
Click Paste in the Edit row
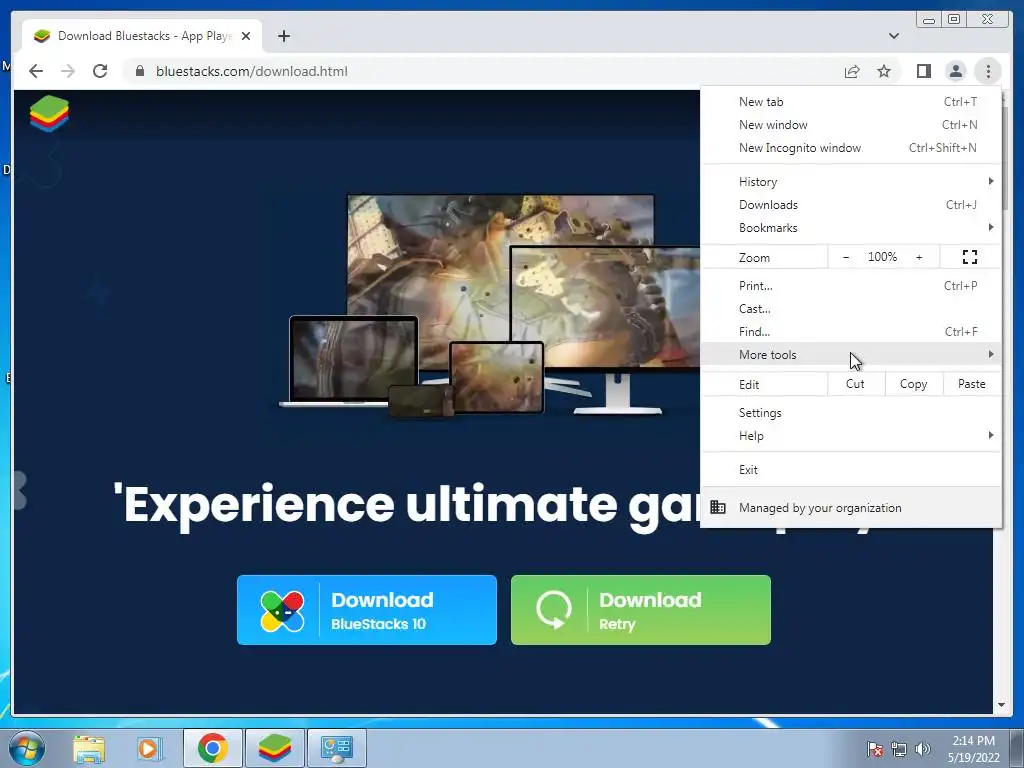pos(972,384)
